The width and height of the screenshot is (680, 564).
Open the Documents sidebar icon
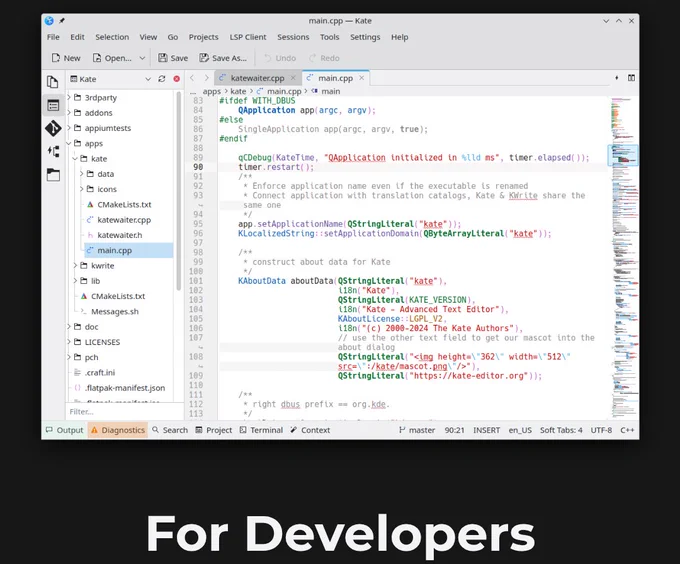(53, 82)
